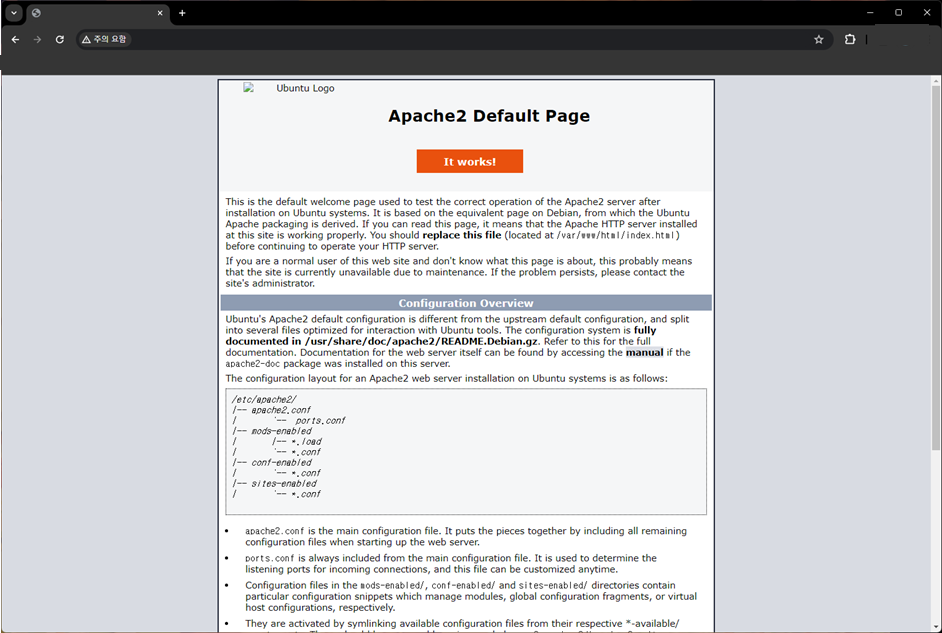
Task: Go back to the previous page
Action: click(x=16, y=40)
